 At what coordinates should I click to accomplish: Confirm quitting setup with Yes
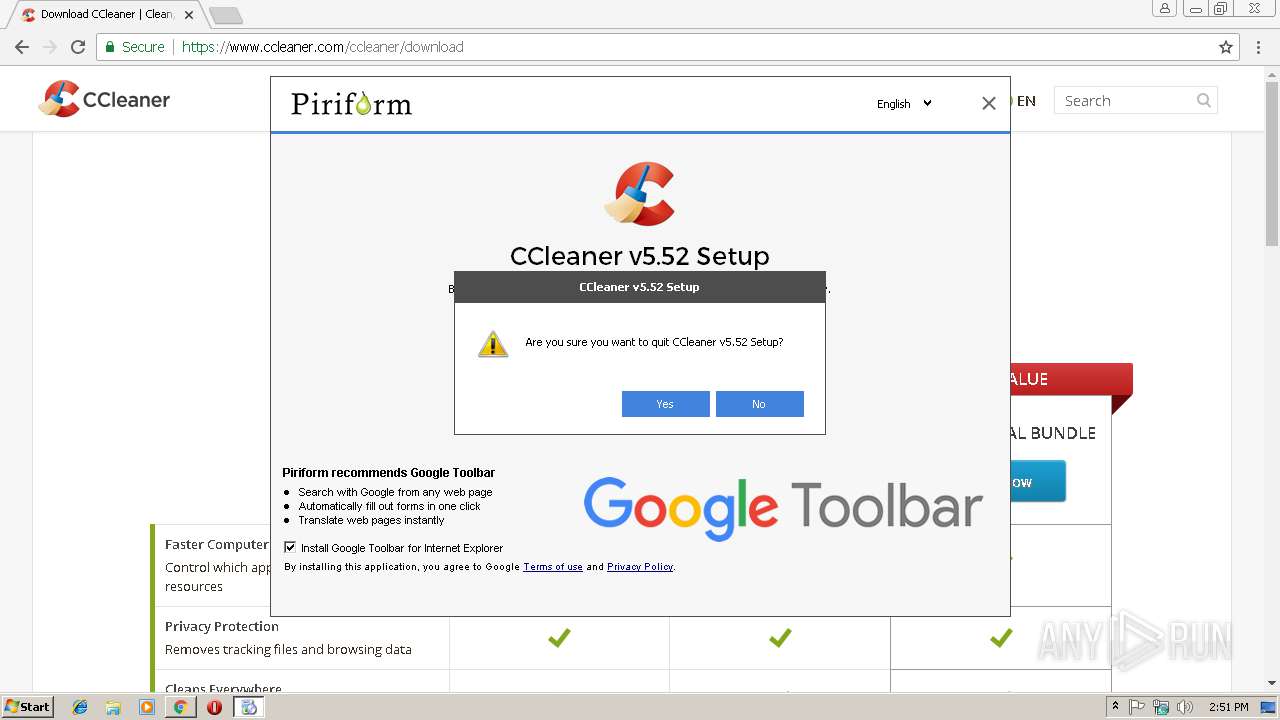tap(665, 404)
